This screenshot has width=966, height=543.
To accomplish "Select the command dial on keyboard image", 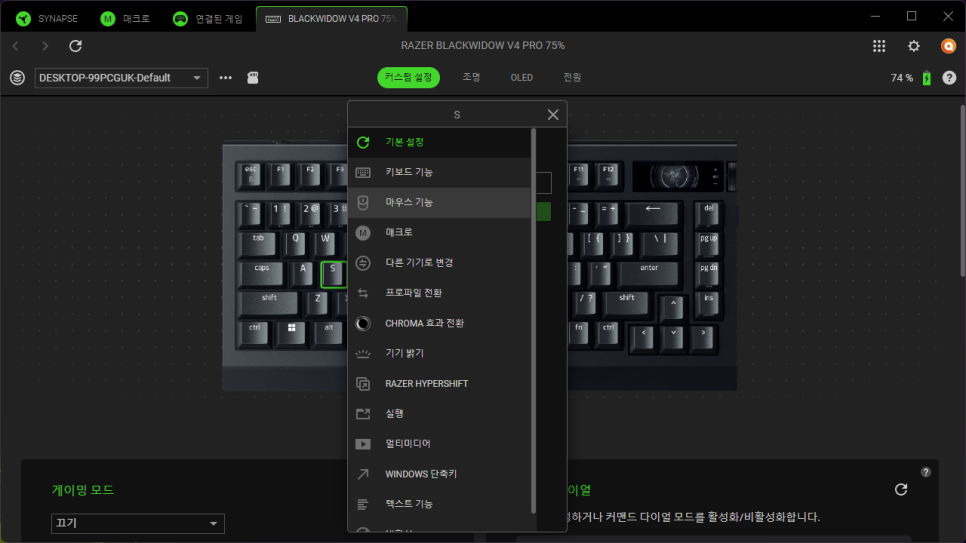I will (731, 176).
